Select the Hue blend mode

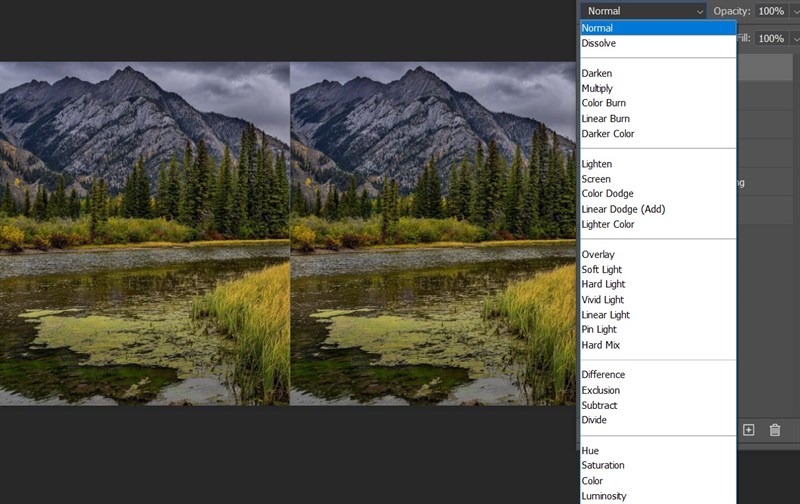pyautogui.click(x=590, y=451)
